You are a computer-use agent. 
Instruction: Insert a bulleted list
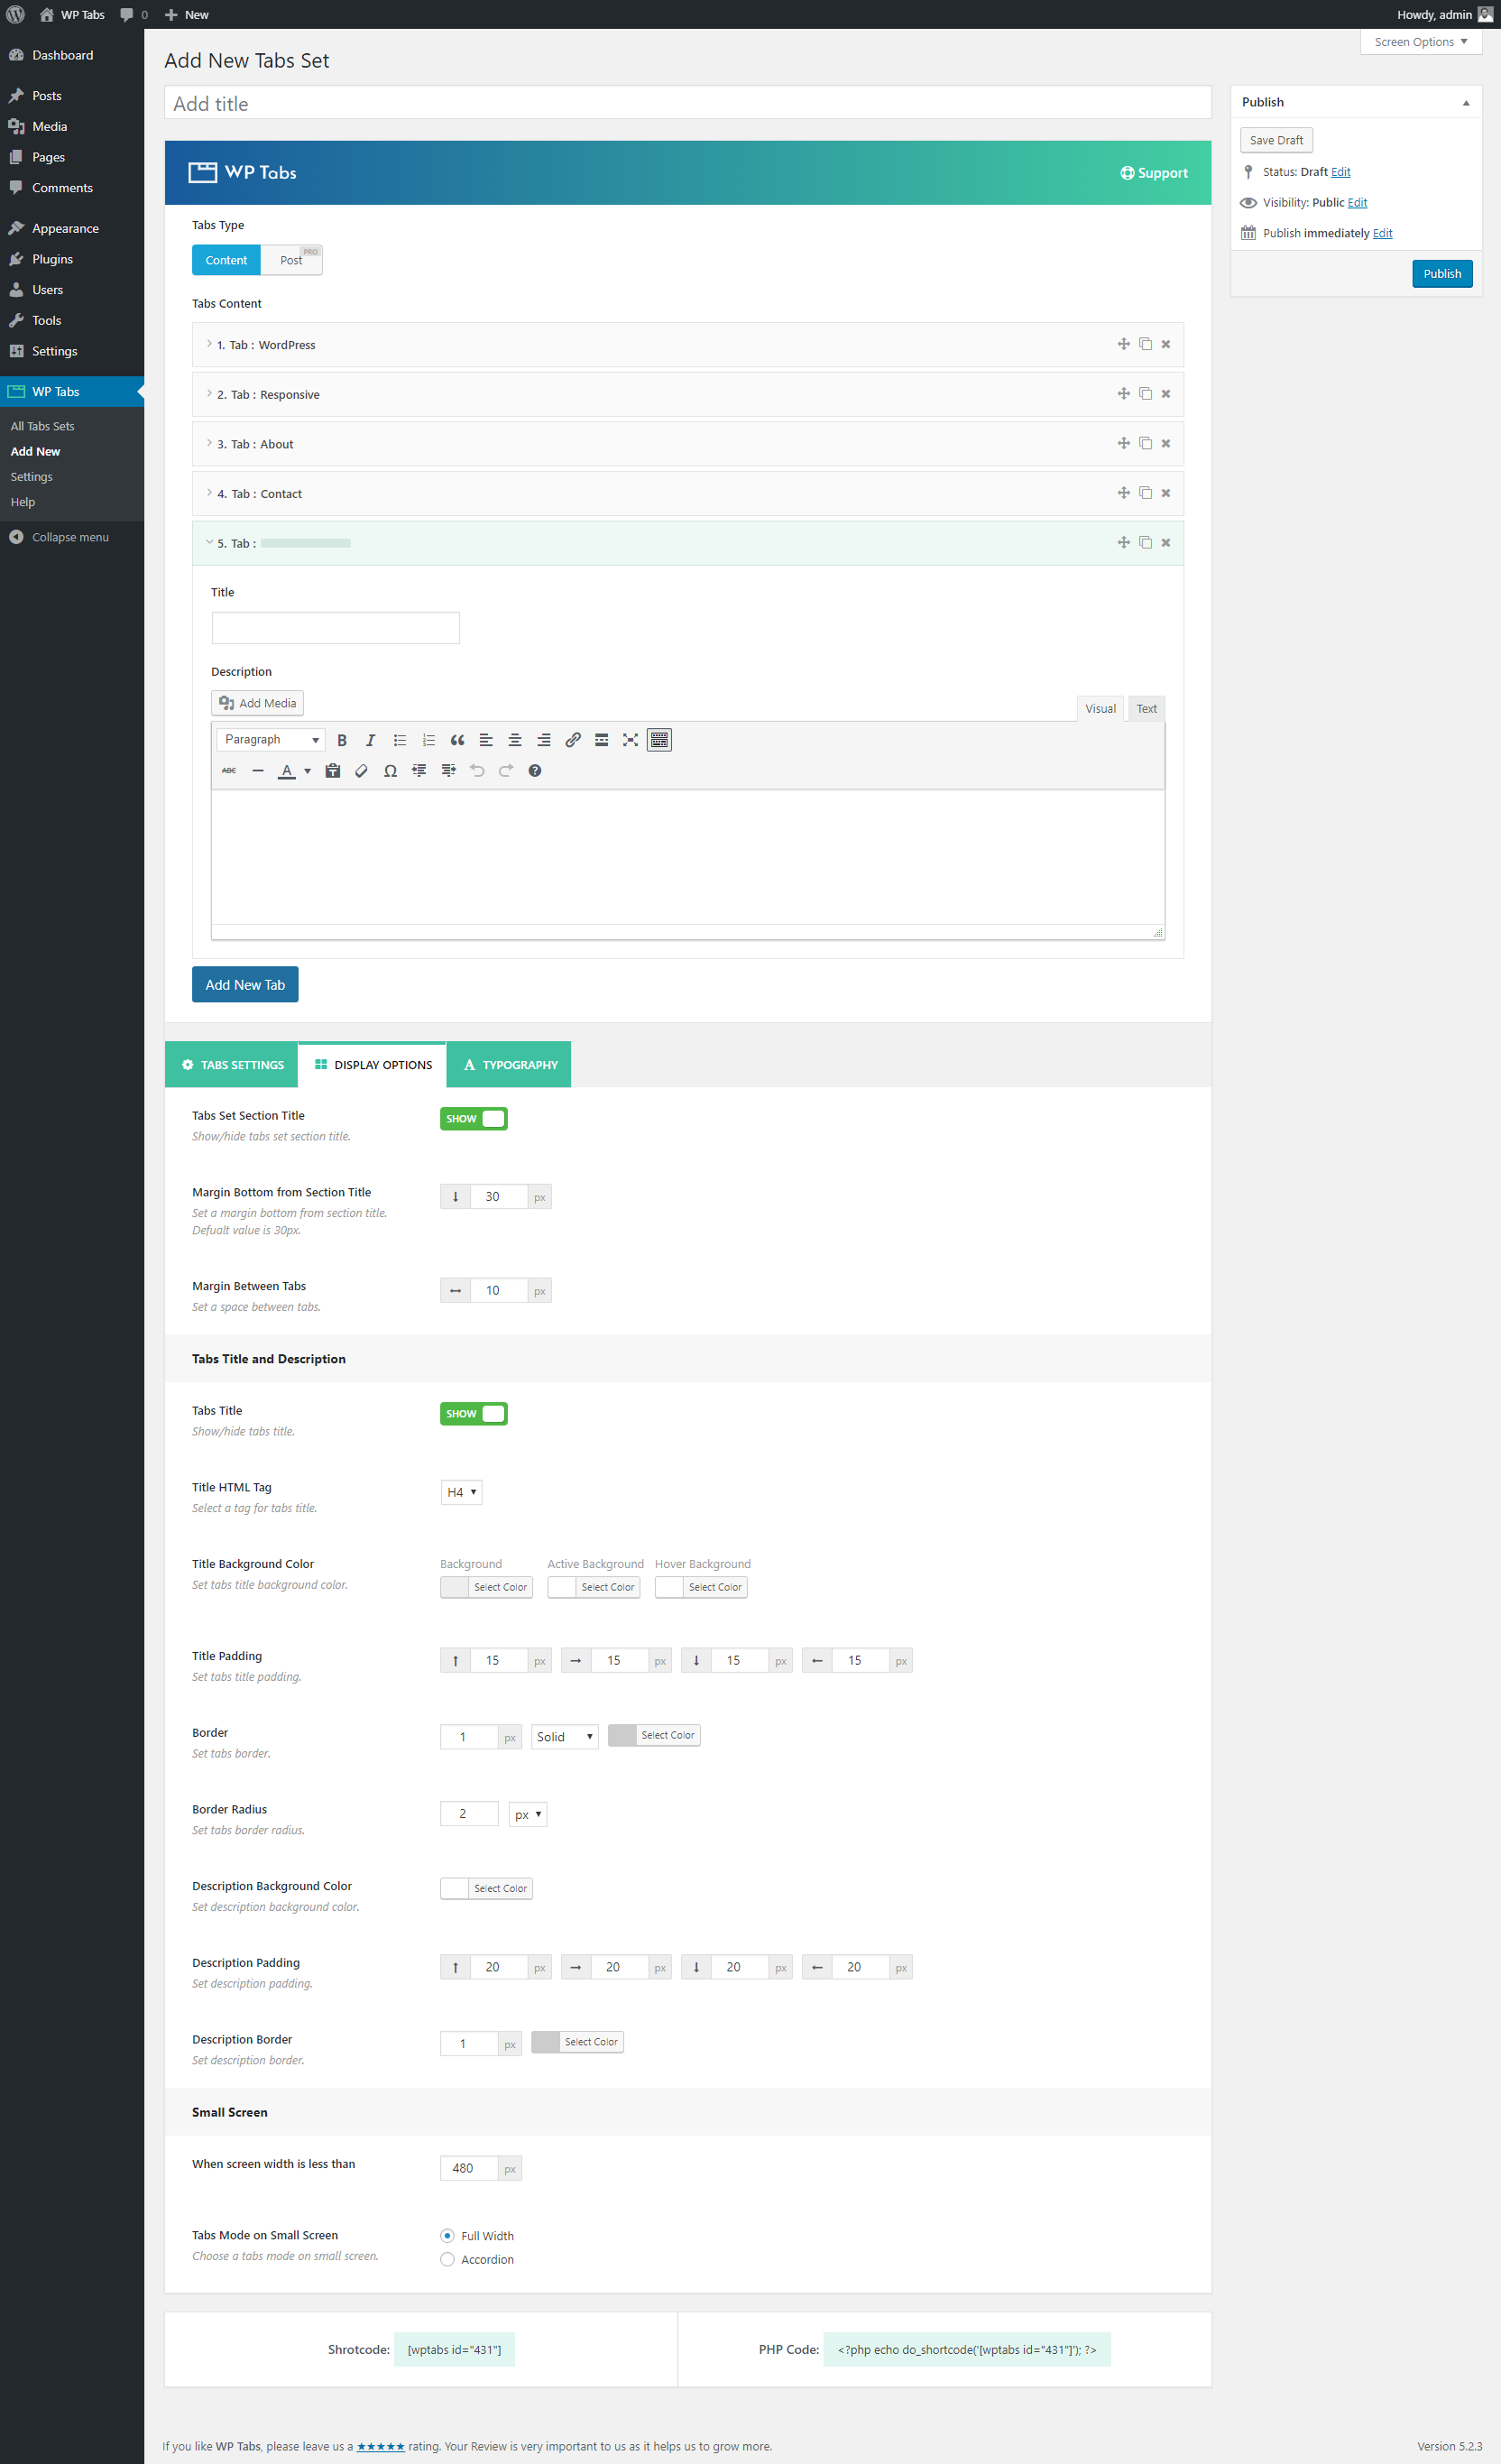point(400,740)
